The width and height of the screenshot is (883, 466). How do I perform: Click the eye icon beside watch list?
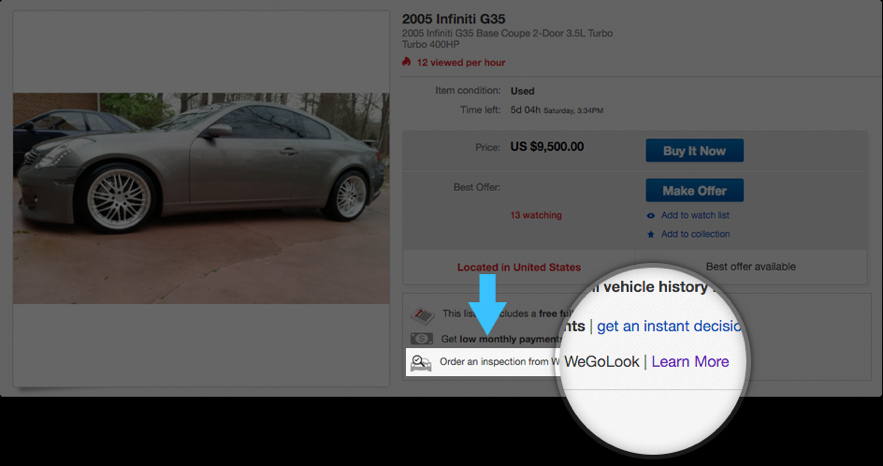tap(651, 216)
